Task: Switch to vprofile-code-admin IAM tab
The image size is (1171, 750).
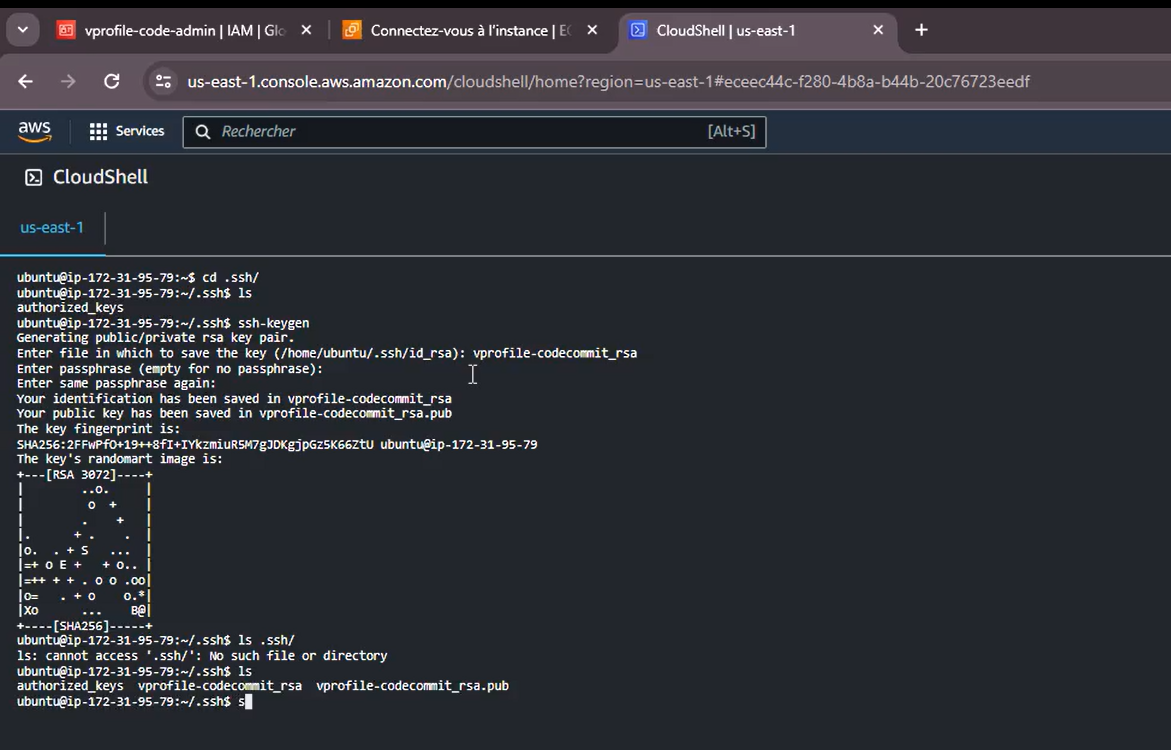Action: pos(185,31)
